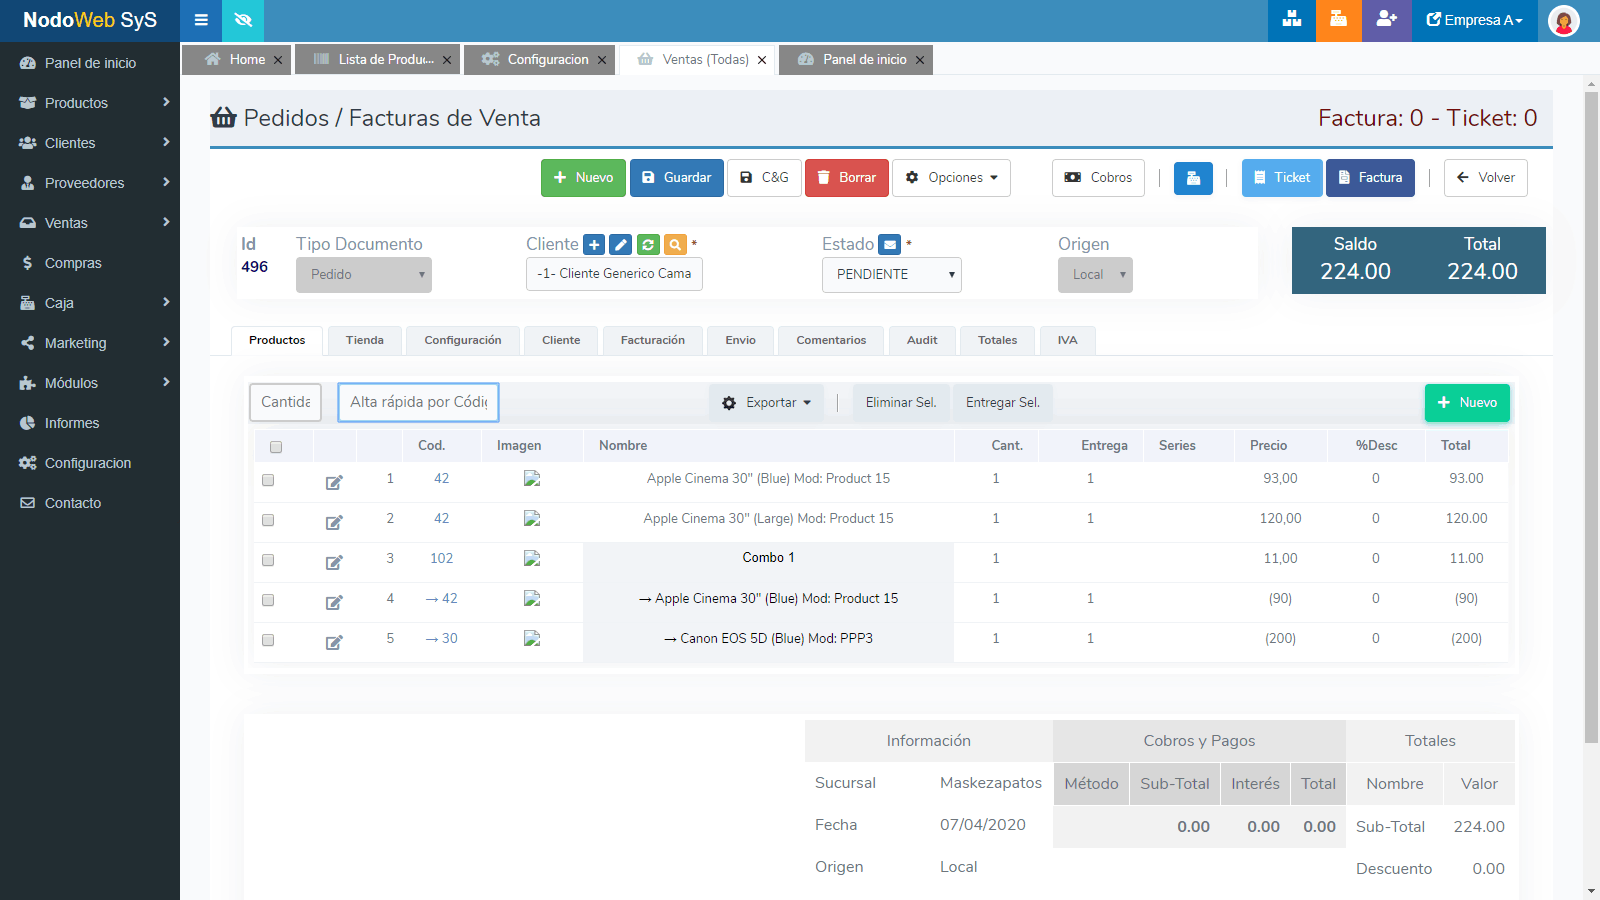
Task: Open the add user icon in header
Action: point(1386,20)
